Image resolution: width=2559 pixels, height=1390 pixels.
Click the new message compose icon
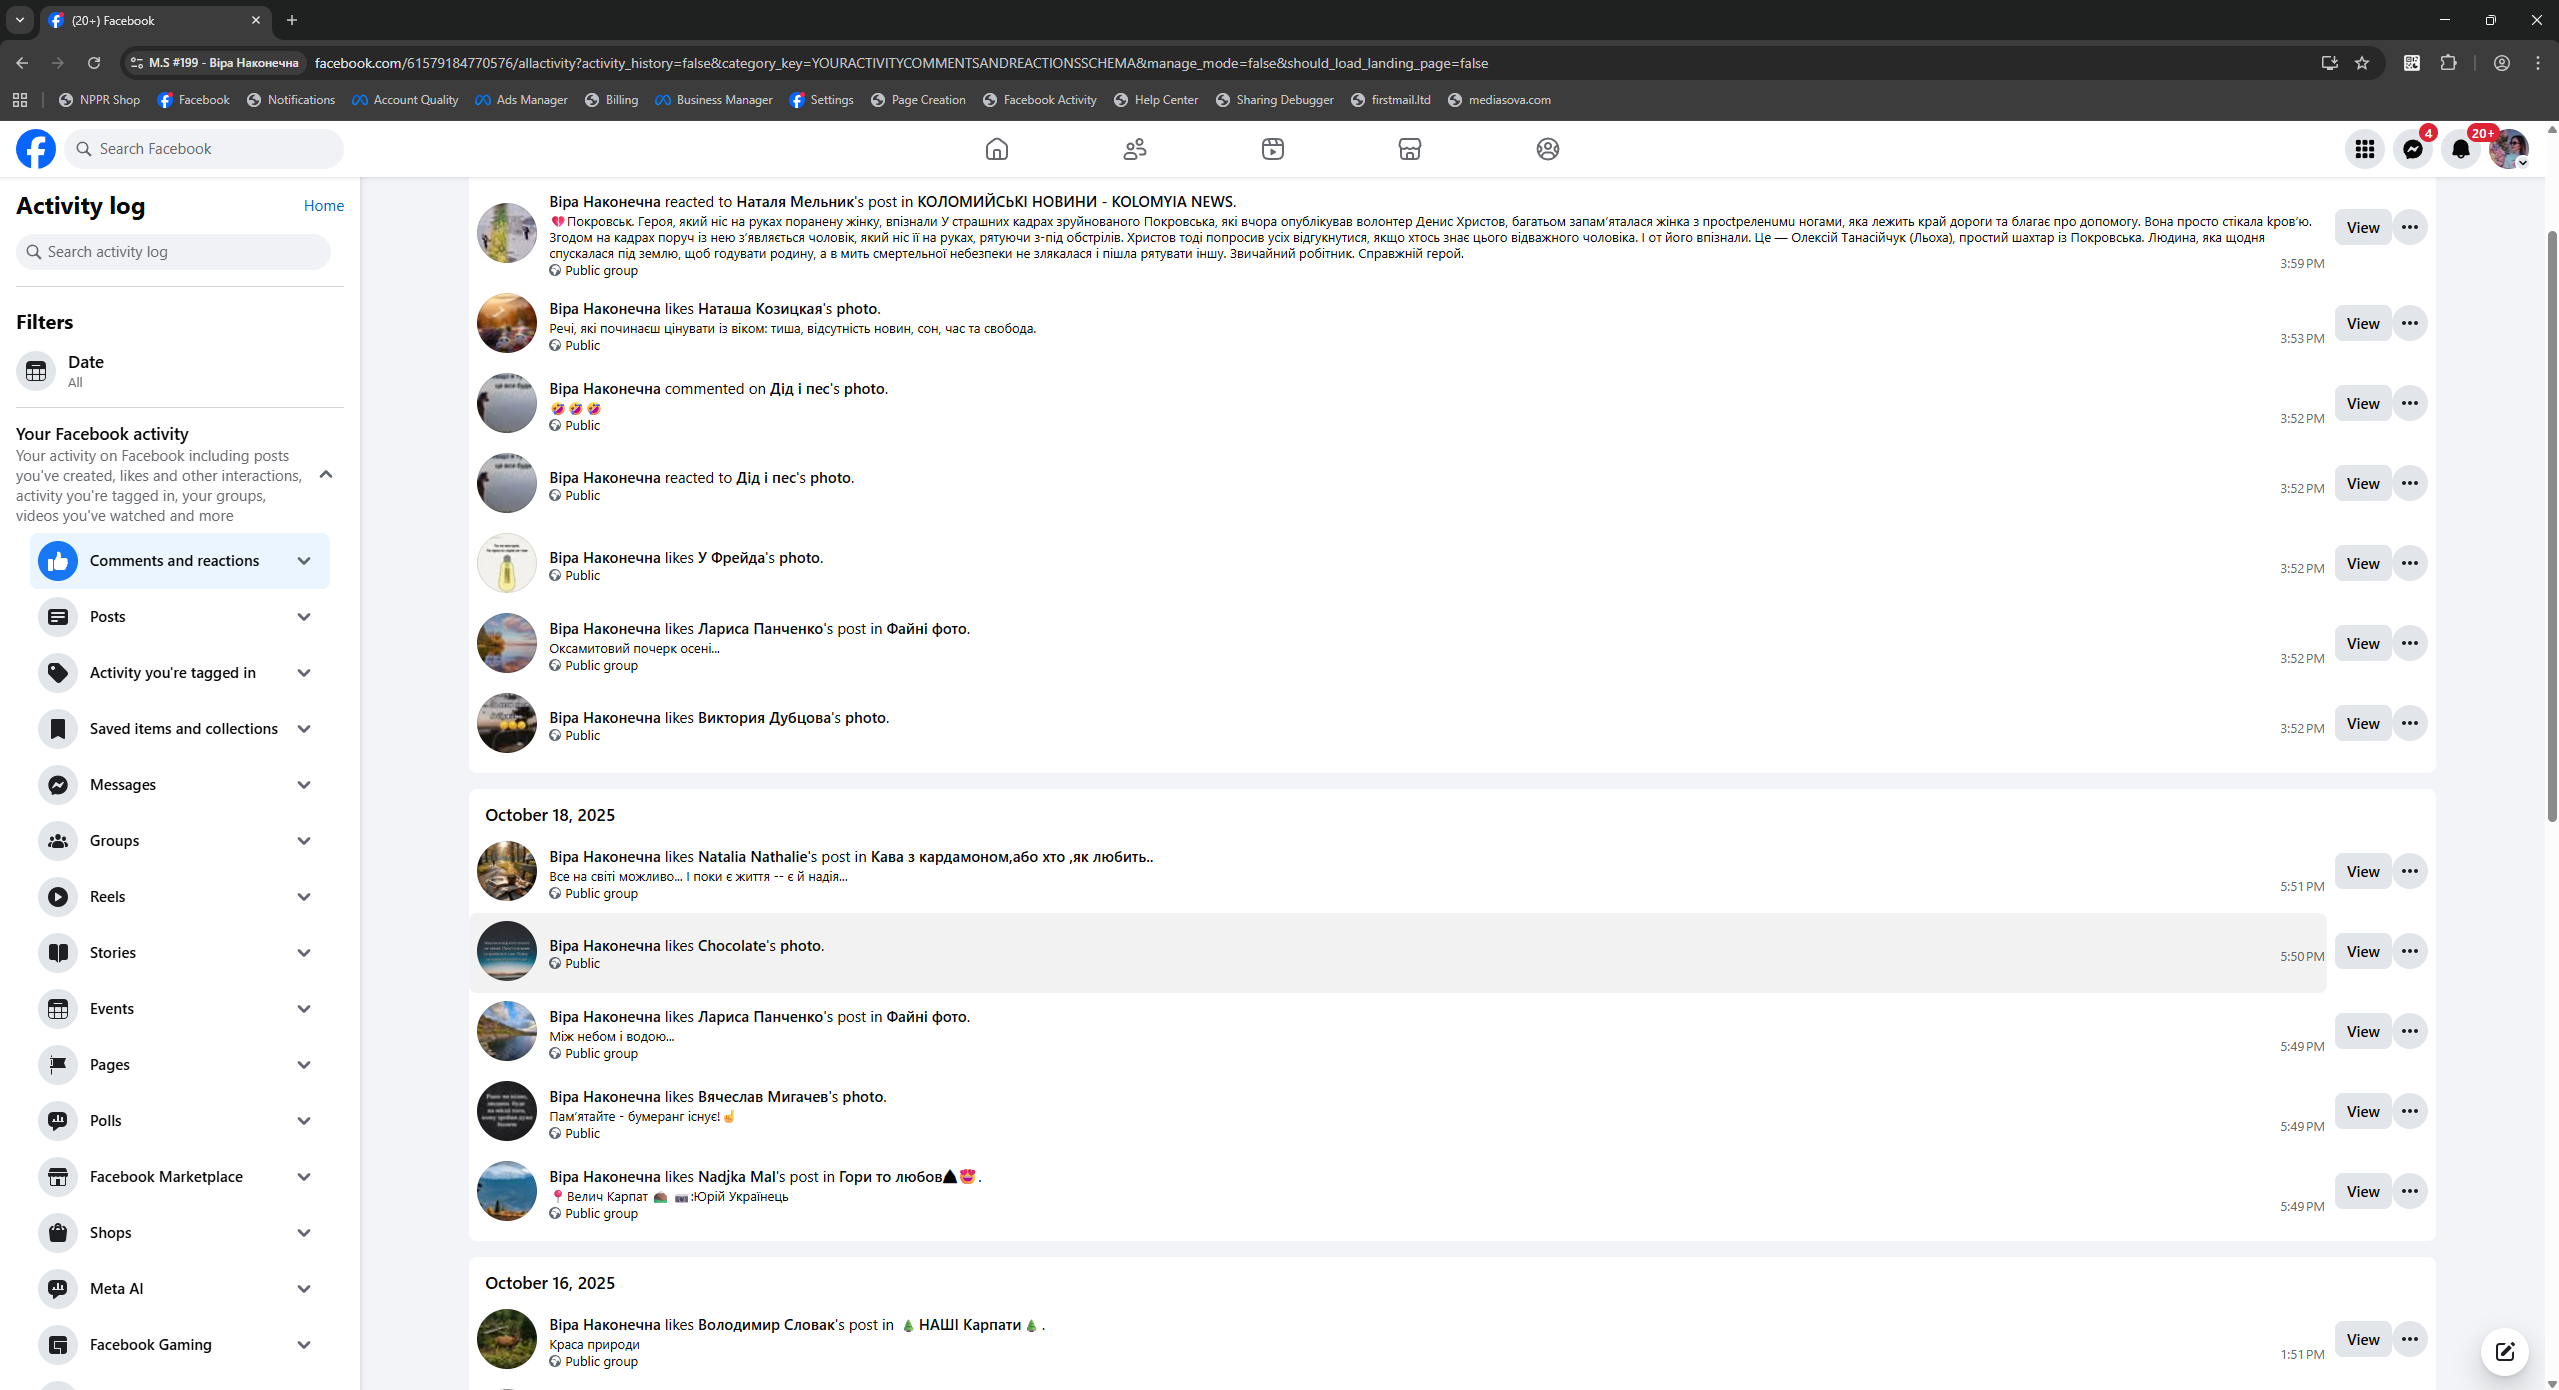(2504, 1352)
